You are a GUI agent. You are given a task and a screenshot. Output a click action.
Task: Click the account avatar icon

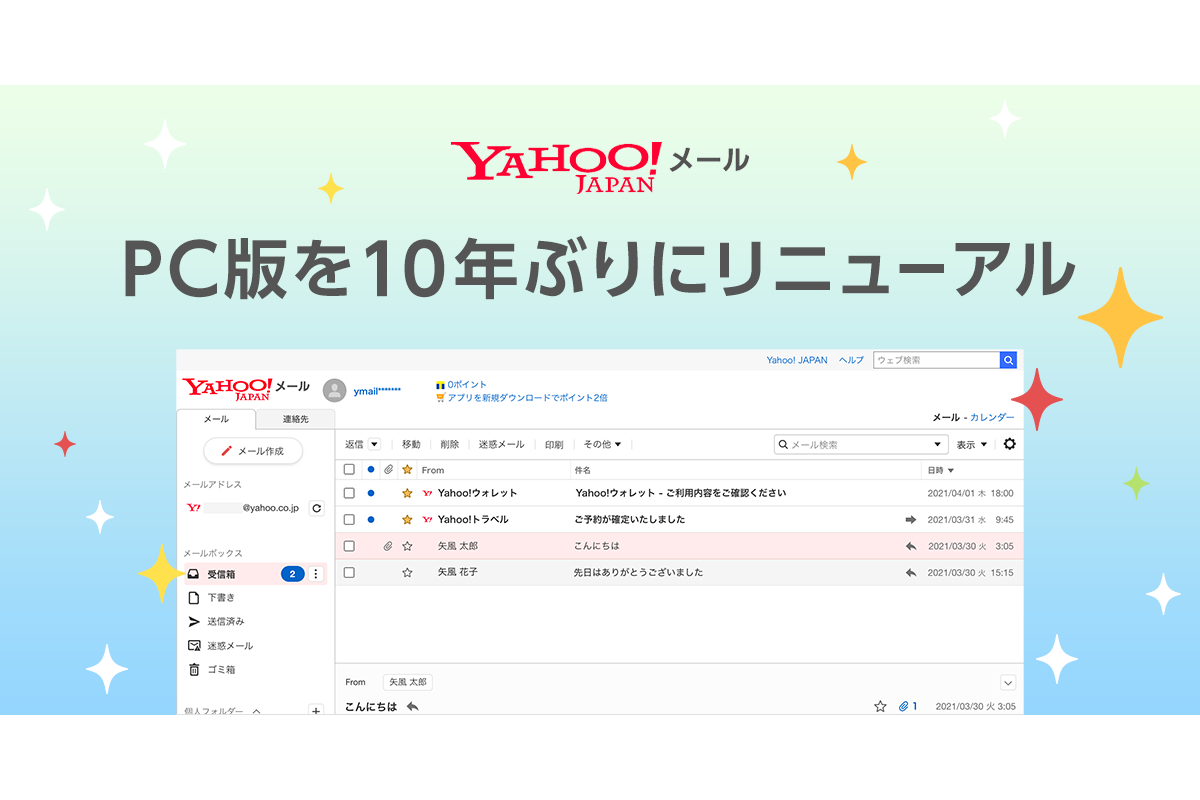click(335, 390)
